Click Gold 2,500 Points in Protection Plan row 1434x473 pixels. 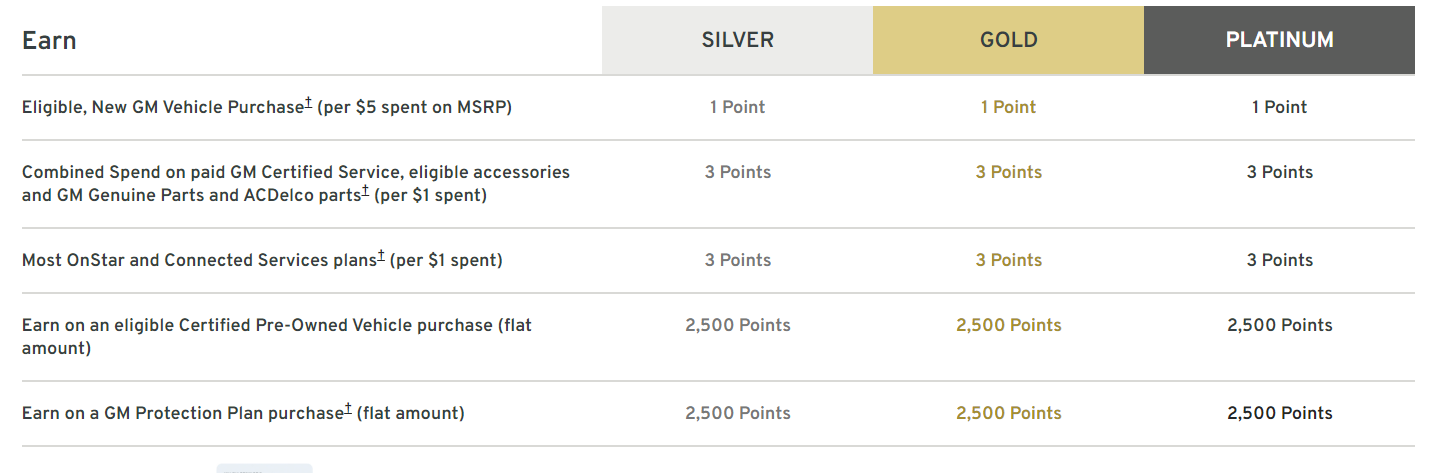point(1008,413)
